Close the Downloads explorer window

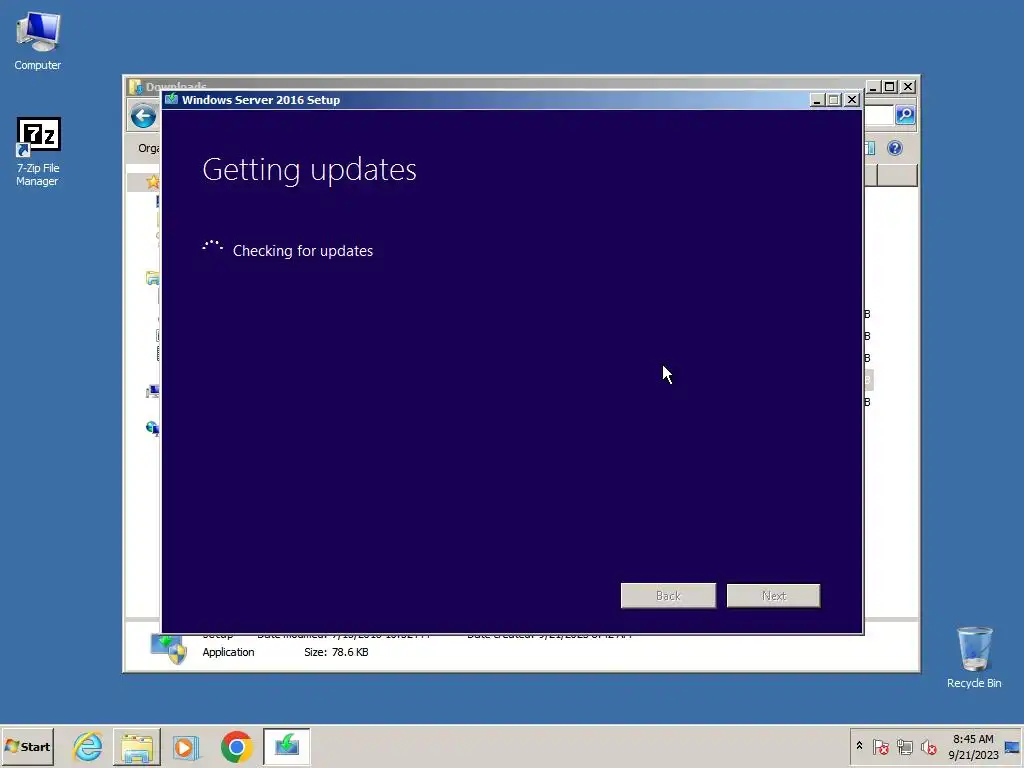click(x=908, y=87)
